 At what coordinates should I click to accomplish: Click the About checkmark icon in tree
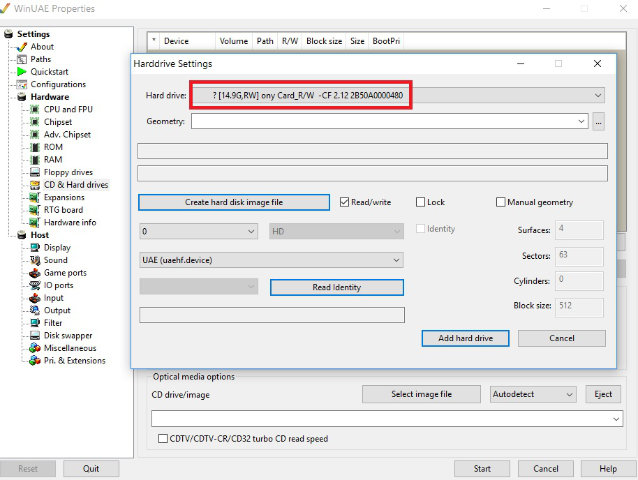(22, 47)
